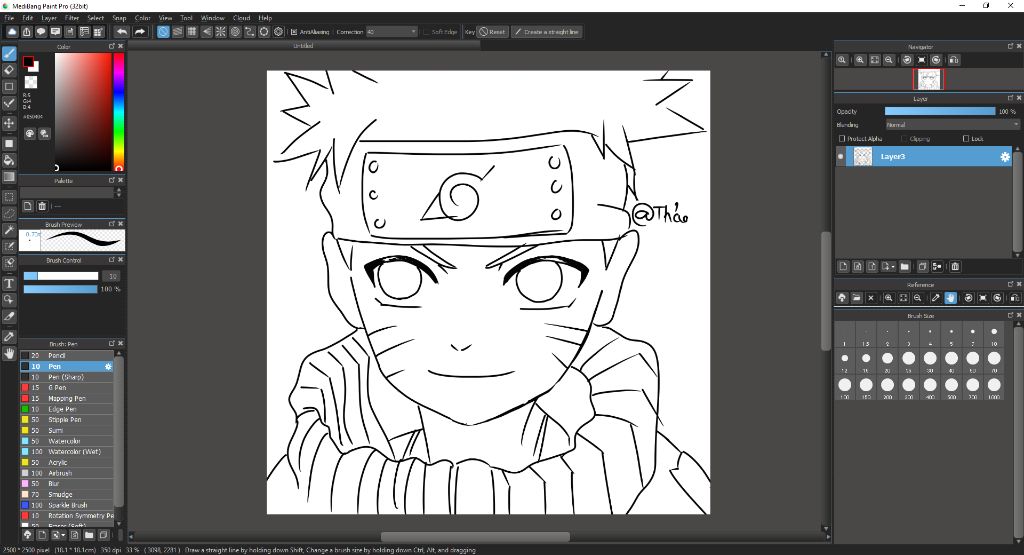Zoom in using Navigator plus magnifier
Image resolution: width=1024 pixels, height=555 pixels.
(860, 60)
